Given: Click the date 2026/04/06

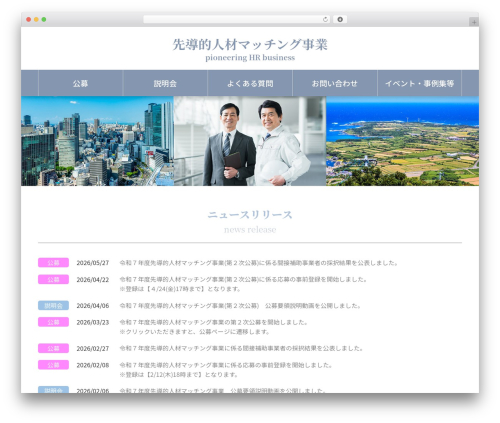Looking at the screenshot, I should pyautogui.click(x=93, y=306).
